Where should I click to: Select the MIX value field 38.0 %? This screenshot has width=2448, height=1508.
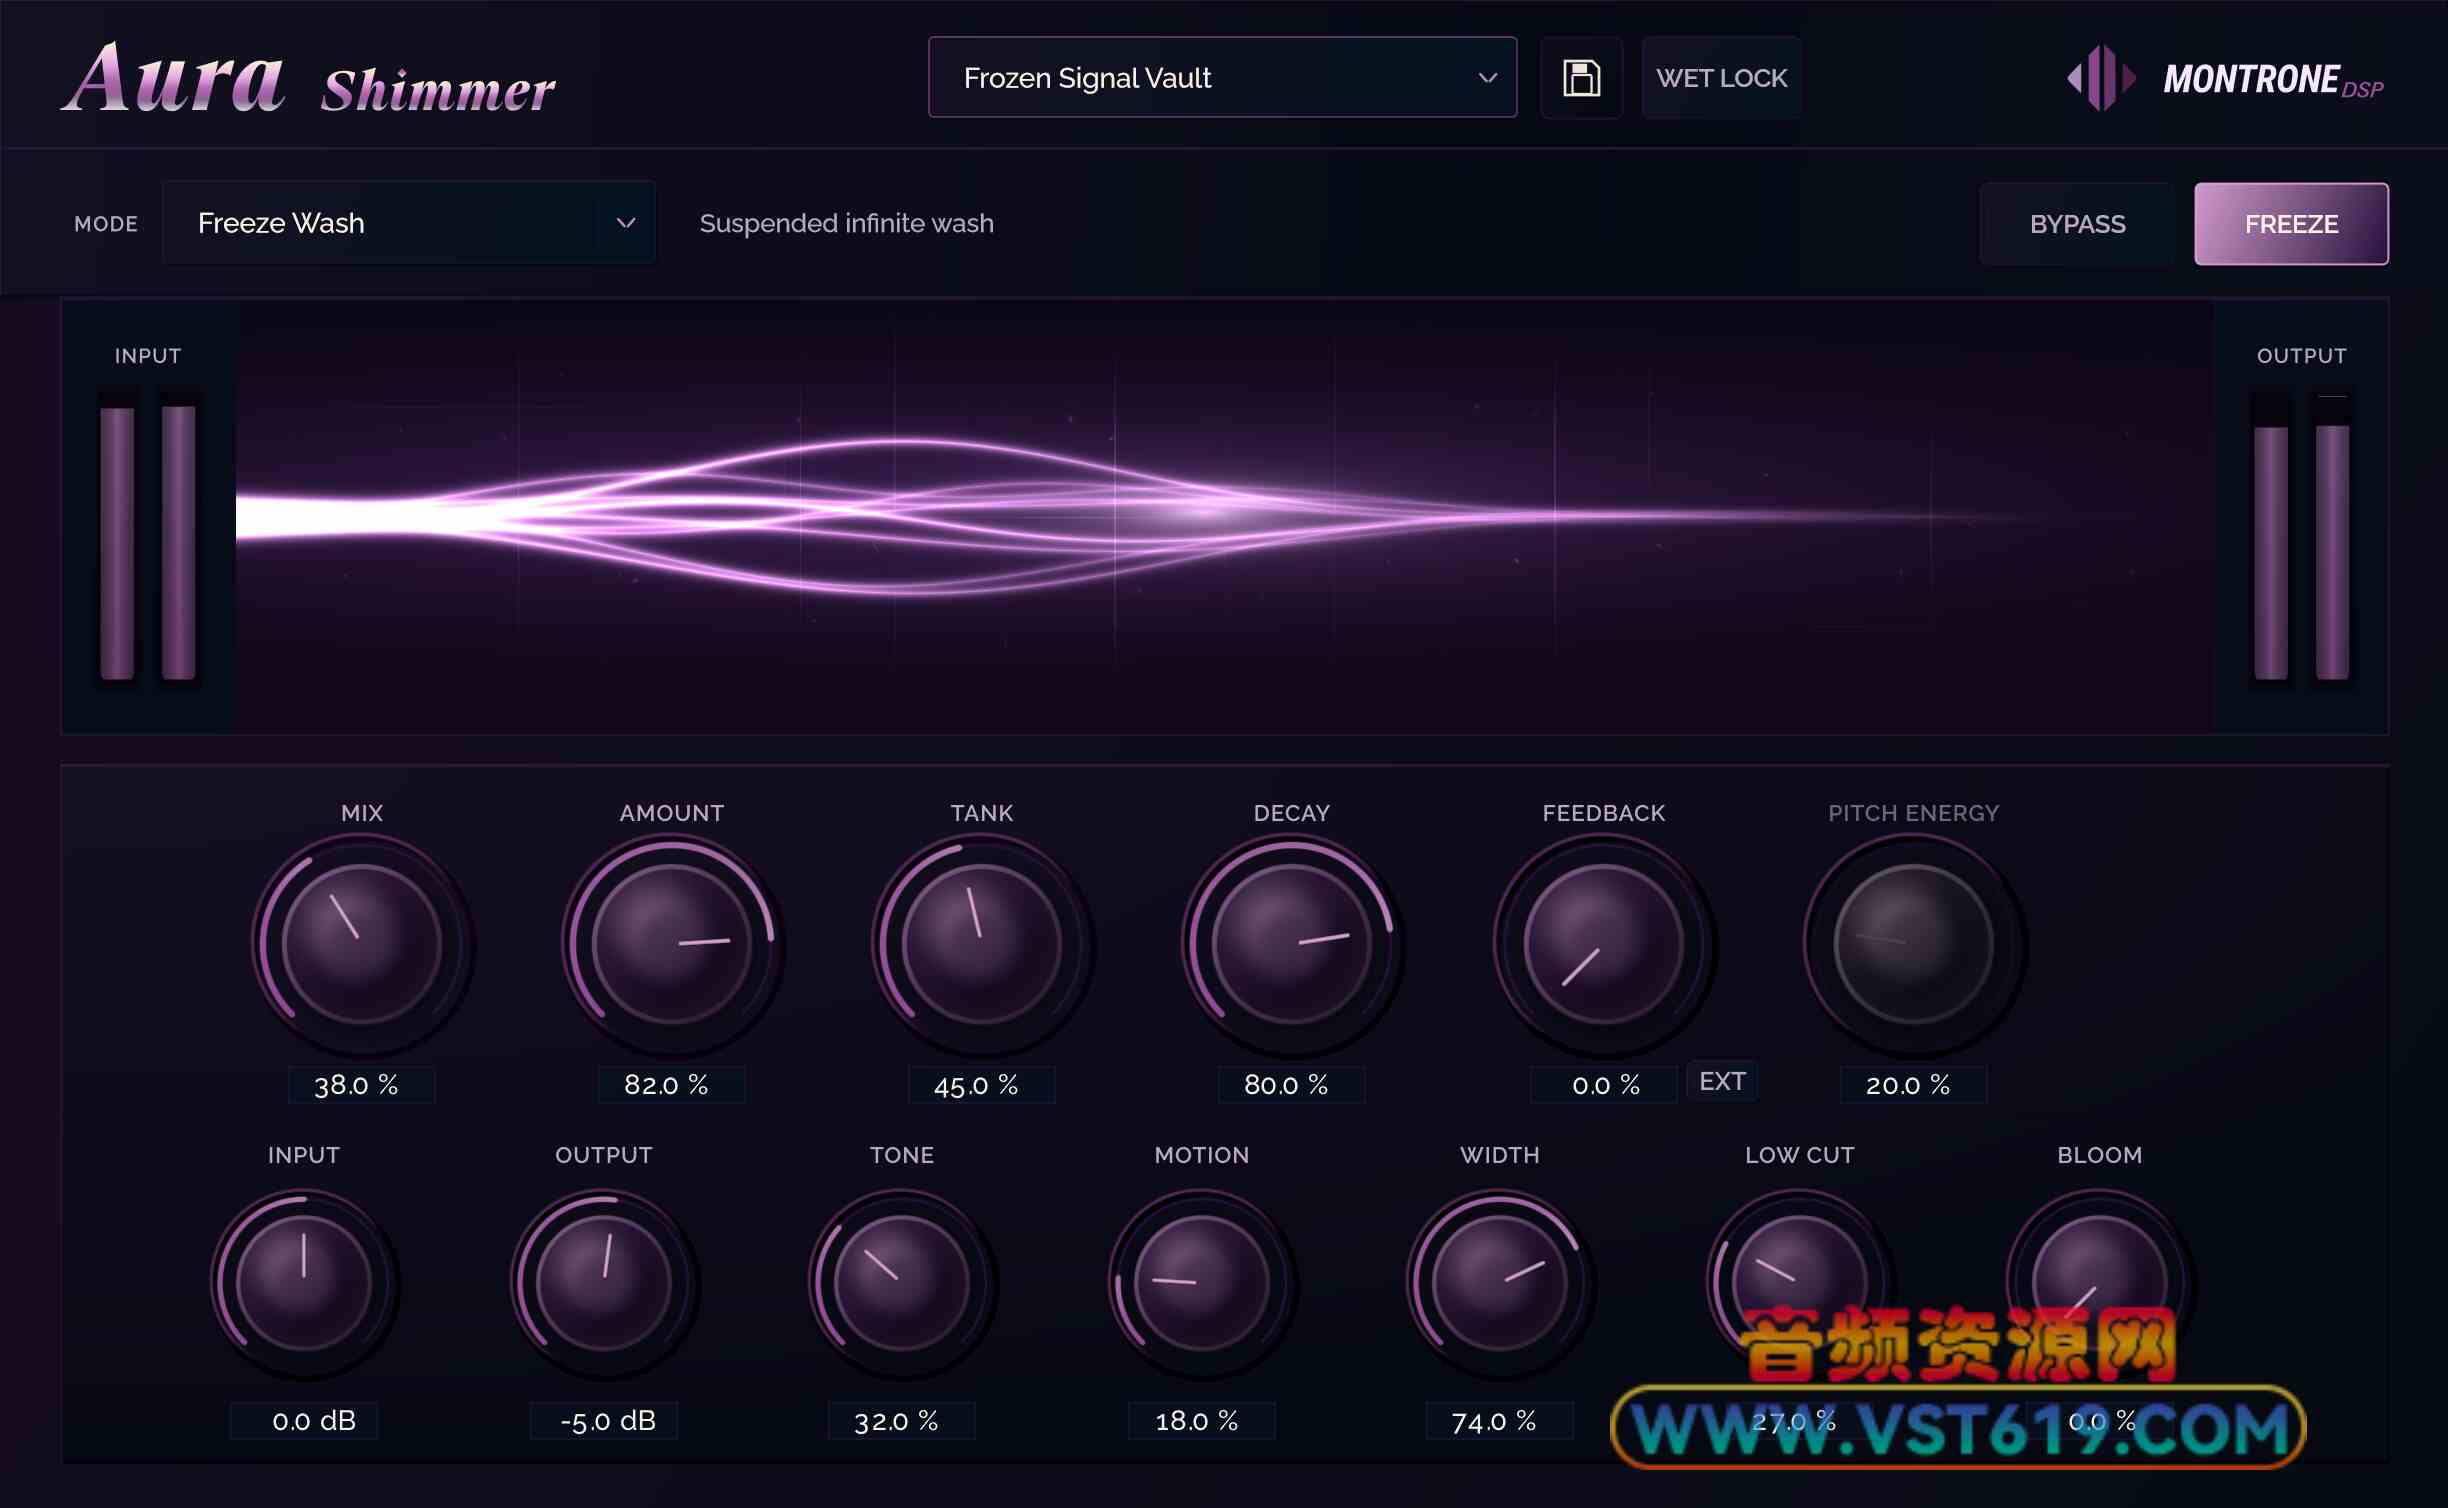(361, 1085)
